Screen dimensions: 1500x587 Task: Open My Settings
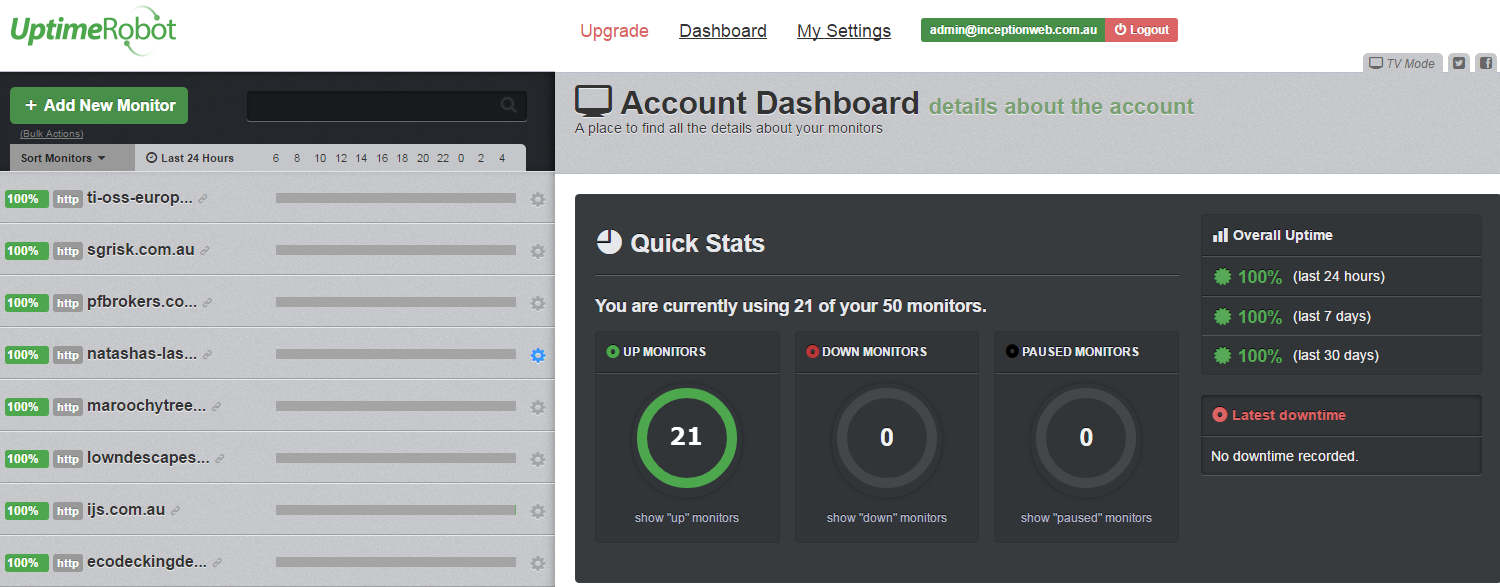click(x=844, y=31)
